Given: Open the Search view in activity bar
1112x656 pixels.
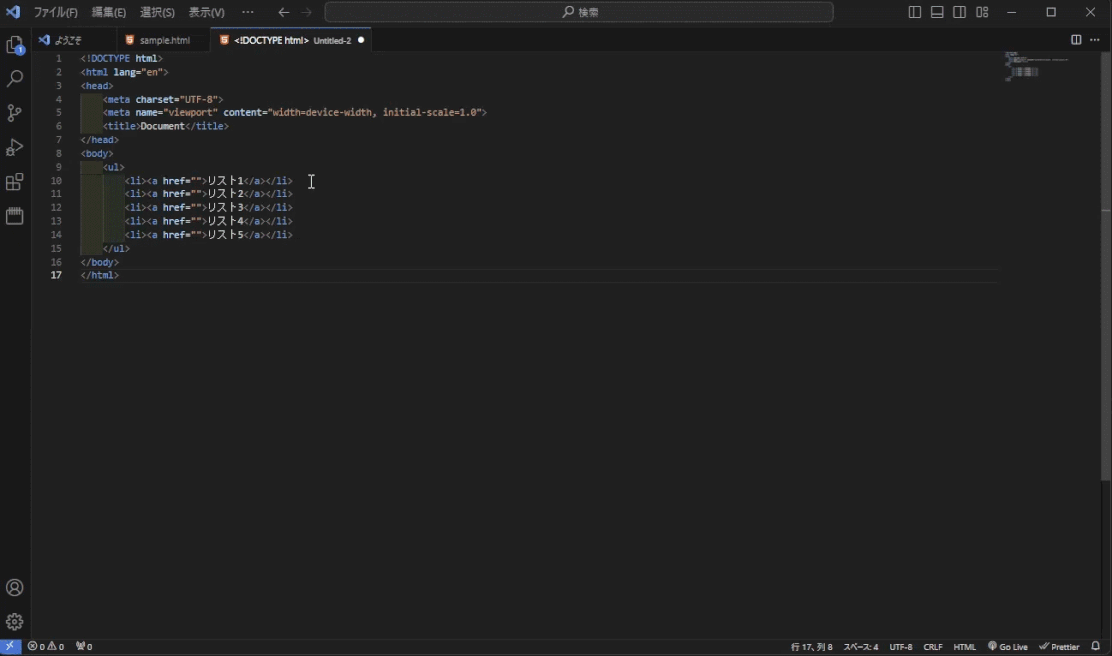Looking at the screenshot, I should [15, 79].
